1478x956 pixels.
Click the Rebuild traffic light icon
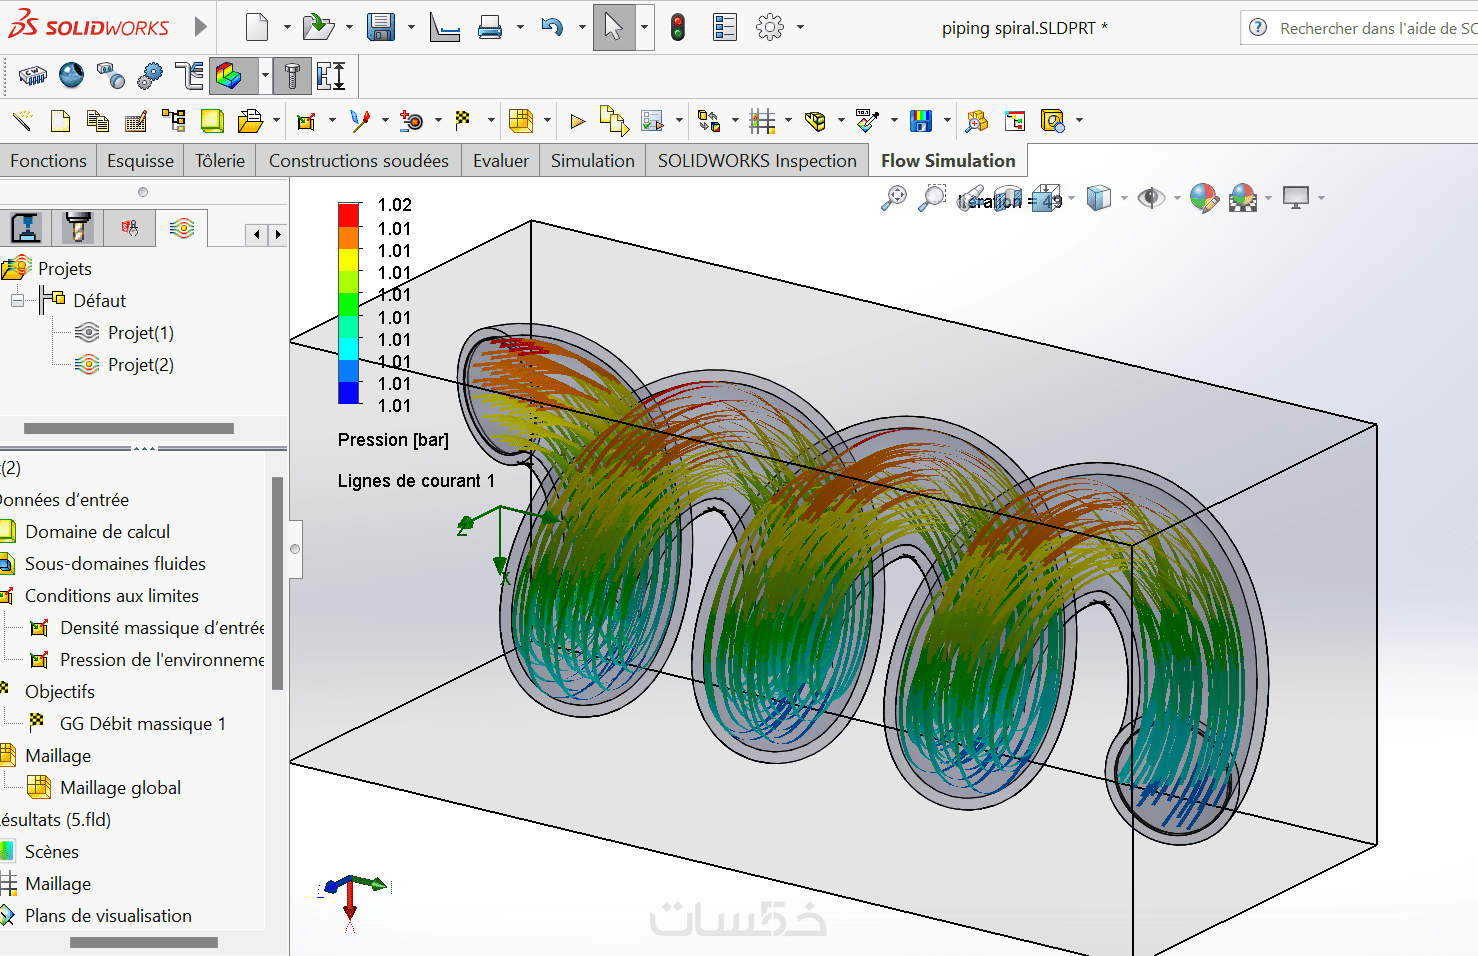pos(678,27)
